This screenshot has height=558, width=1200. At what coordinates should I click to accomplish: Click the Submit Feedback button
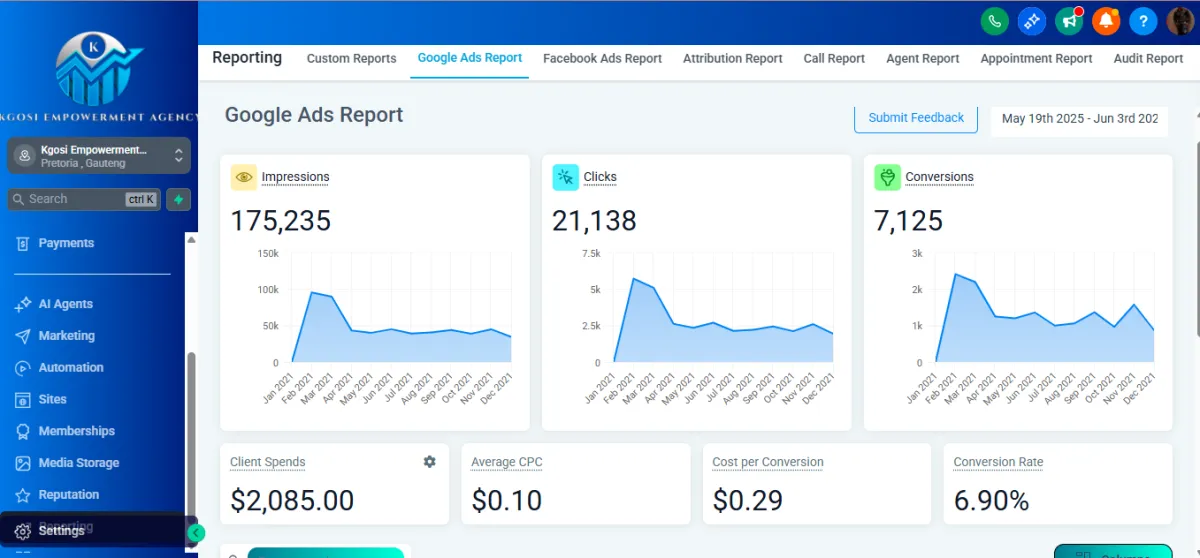[x=916, y=118]
